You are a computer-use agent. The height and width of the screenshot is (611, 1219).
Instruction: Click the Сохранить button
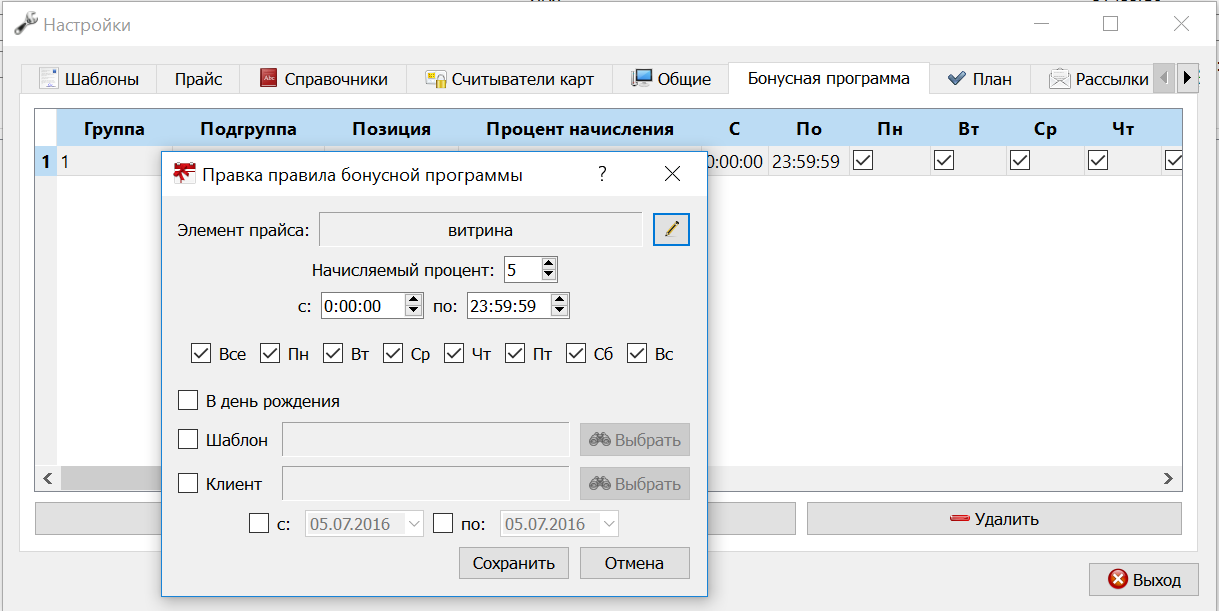pos(514,563)
